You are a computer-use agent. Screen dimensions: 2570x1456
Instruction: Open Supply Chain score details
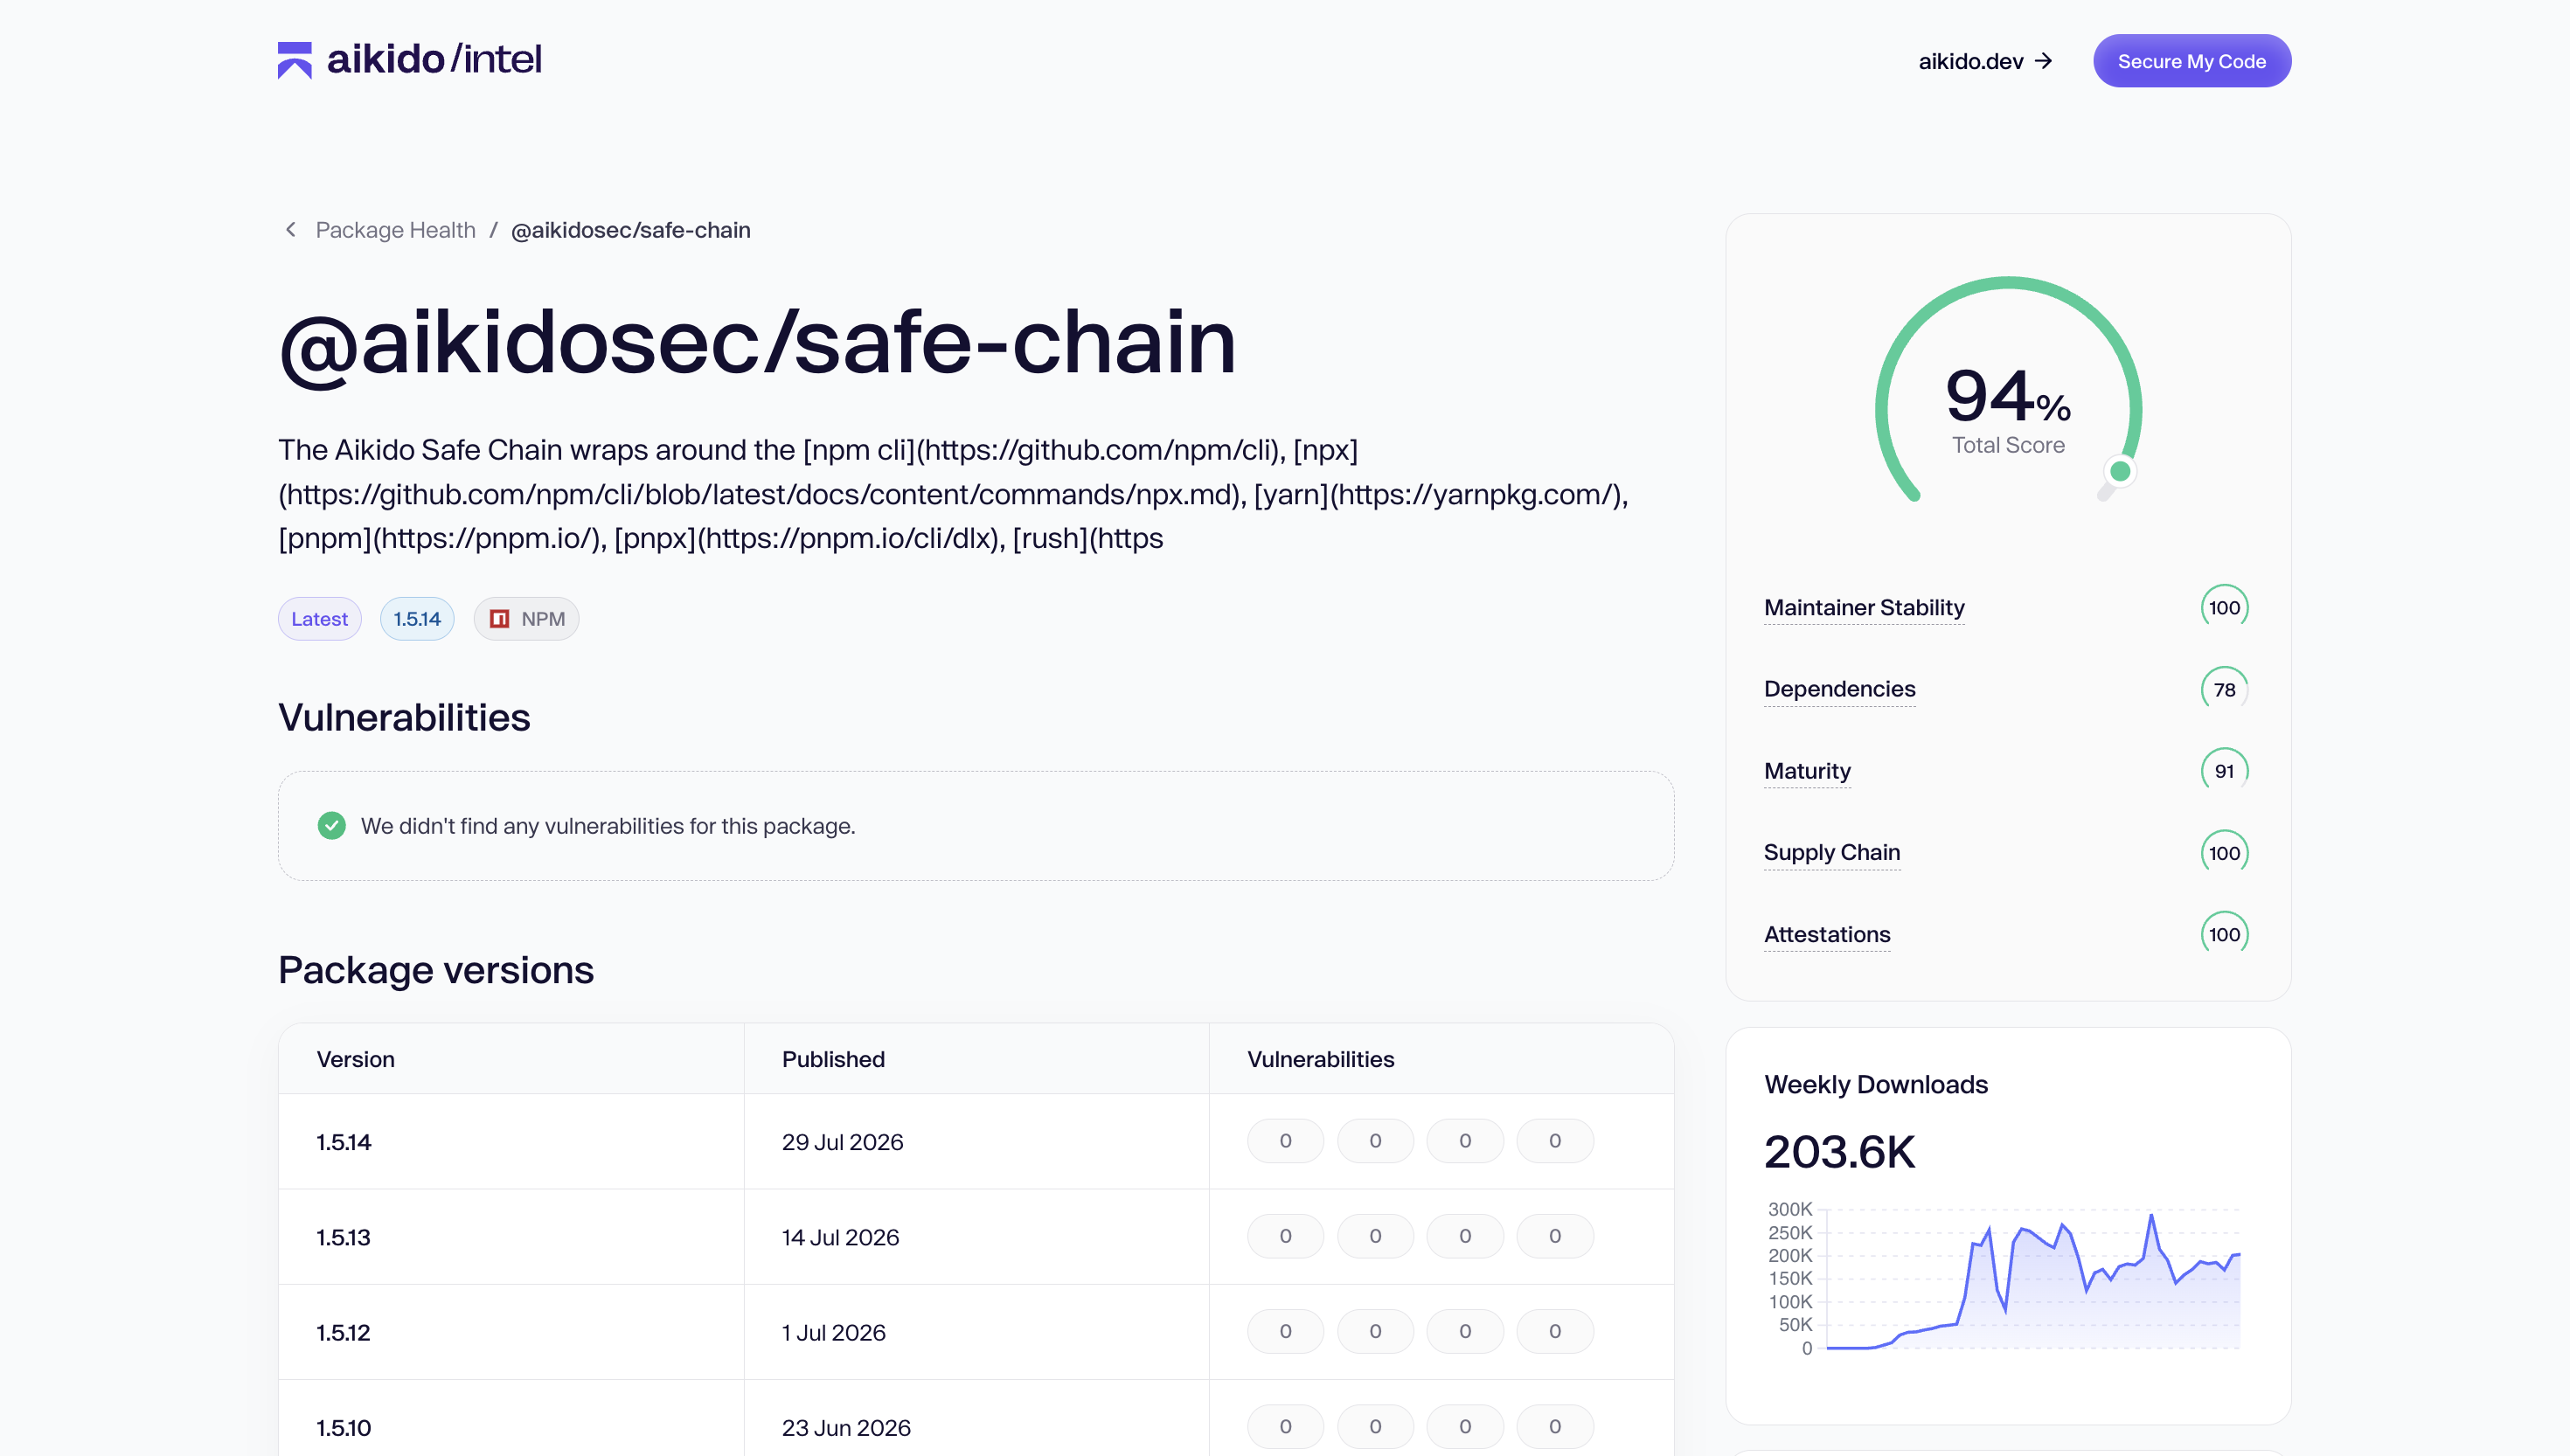(x=1832, y=852)
